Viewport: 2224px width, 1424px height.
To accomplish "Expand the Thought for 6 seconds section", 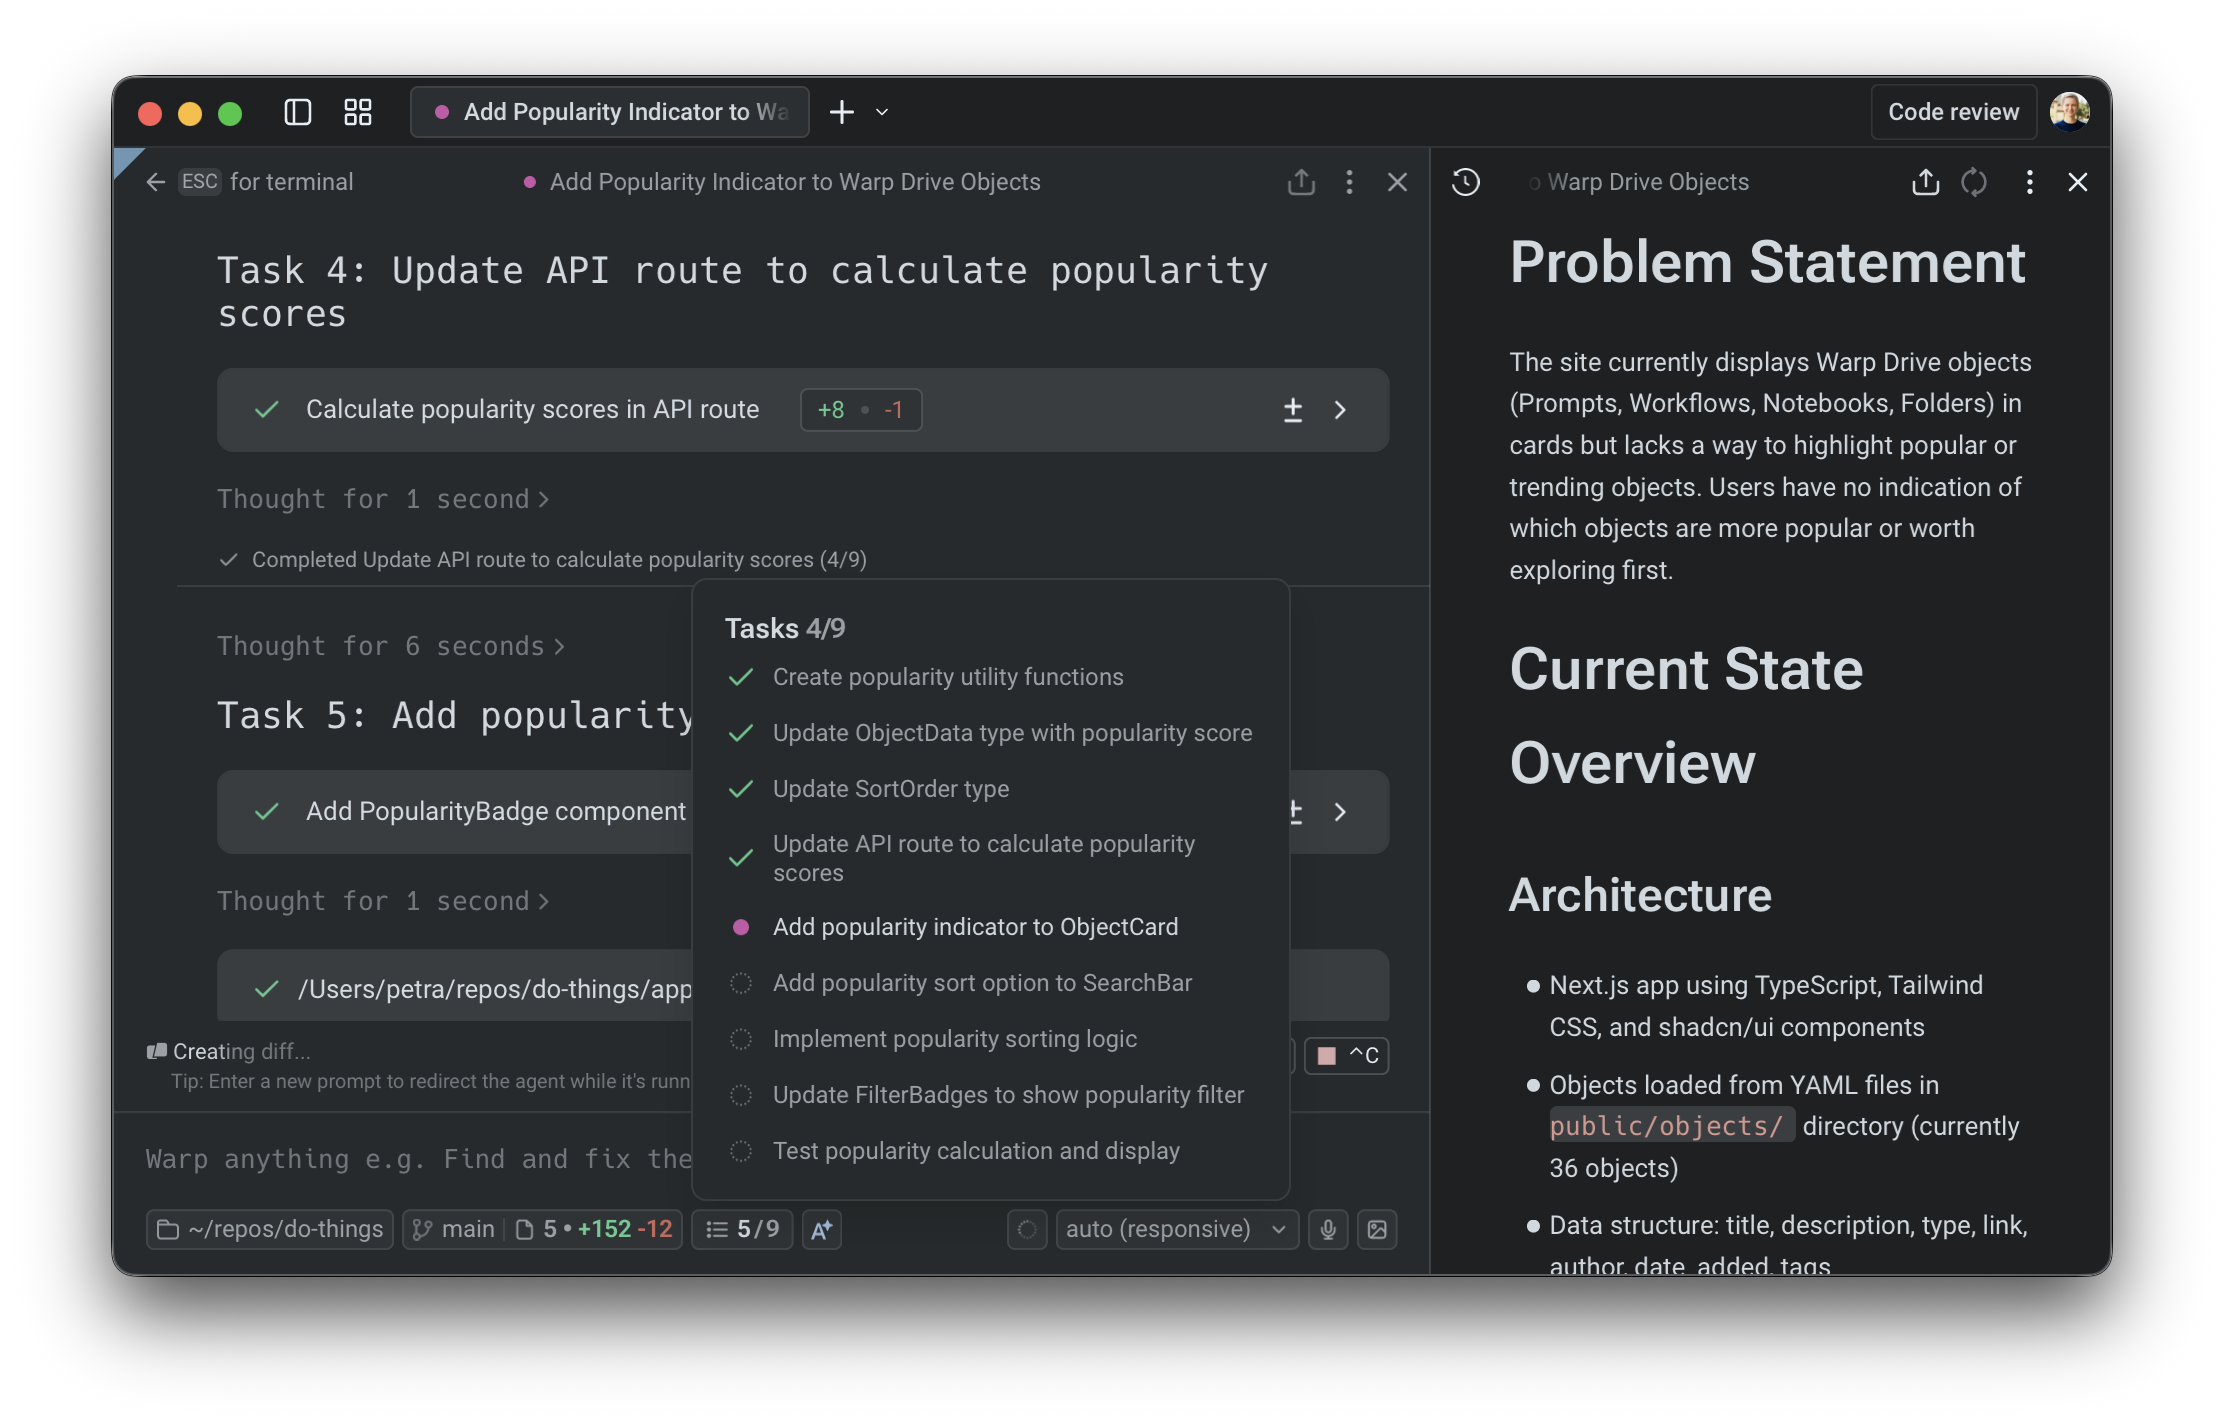I will 391,646.
